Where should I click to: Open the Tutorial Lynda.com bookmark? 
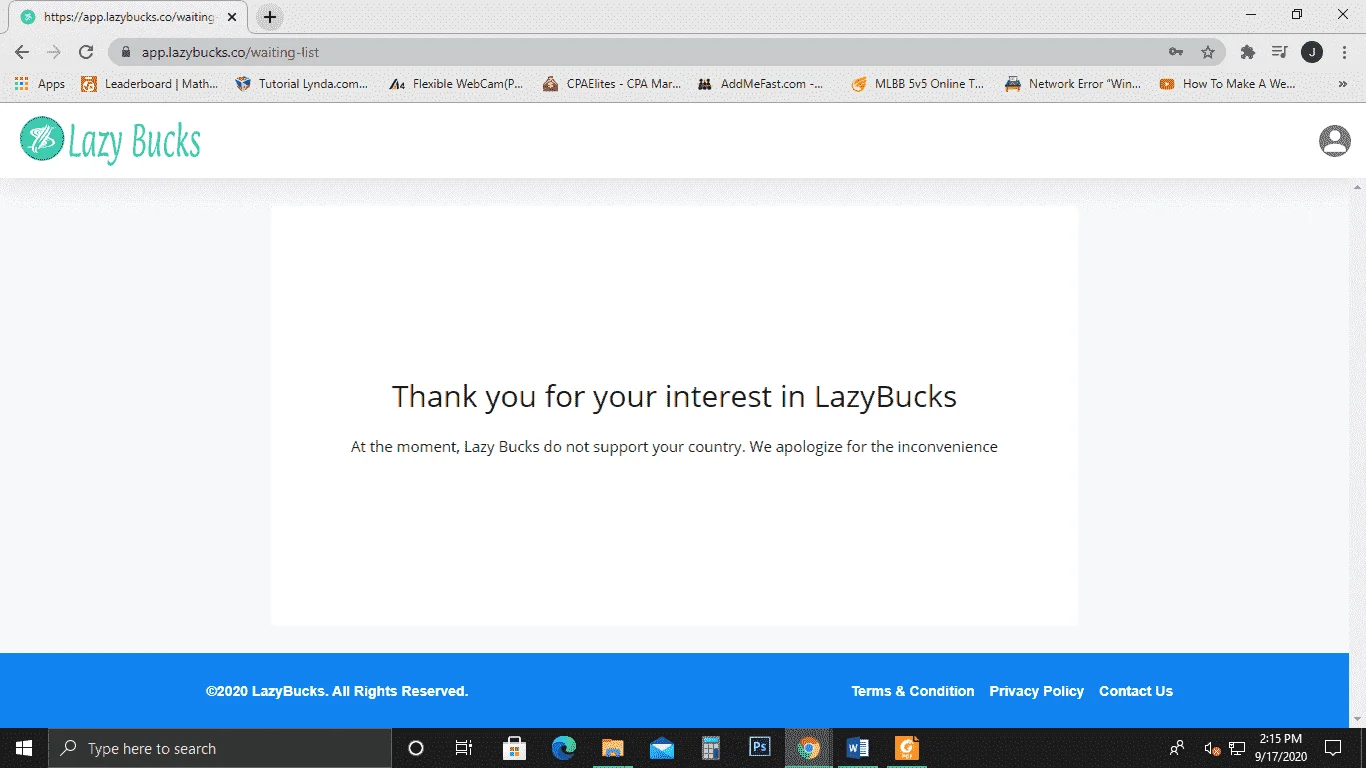coord(301,84)
